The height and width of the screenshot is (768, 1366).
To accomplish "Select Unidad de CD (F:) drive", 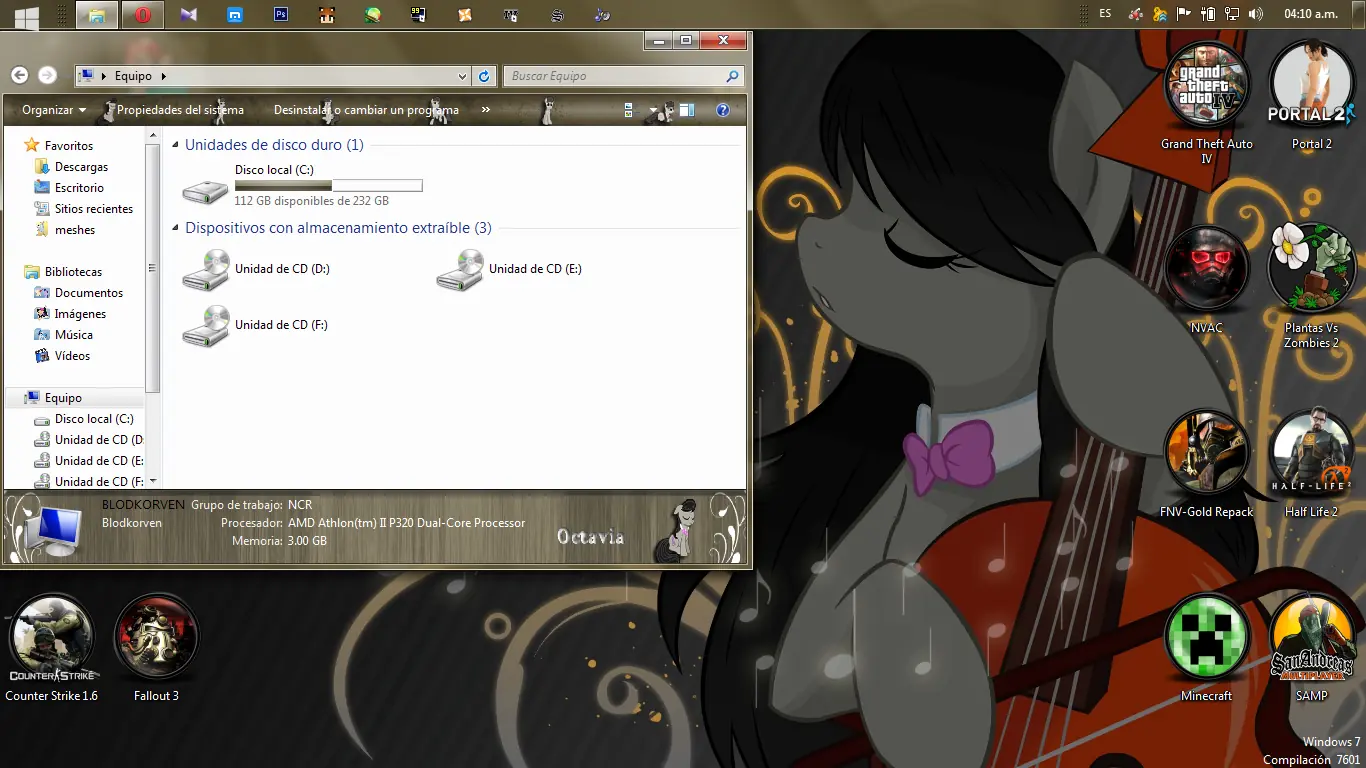I will (x=256, y=326).
